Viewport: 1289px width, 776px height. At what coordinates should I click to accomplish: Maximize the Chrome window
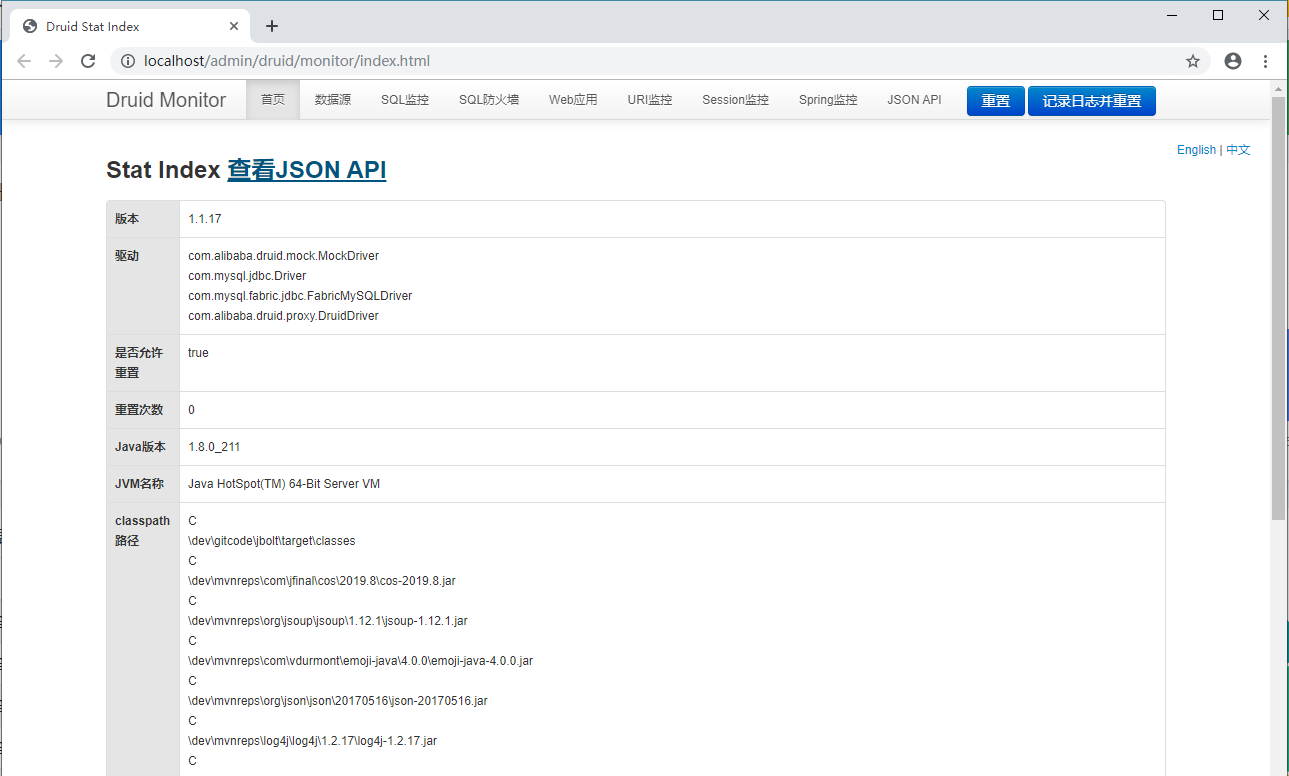[x=1218, y=14]
